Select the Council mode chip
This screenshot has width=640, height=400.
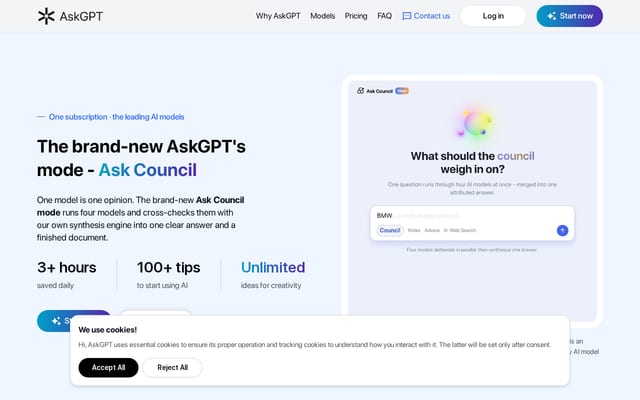coord(390,231)
